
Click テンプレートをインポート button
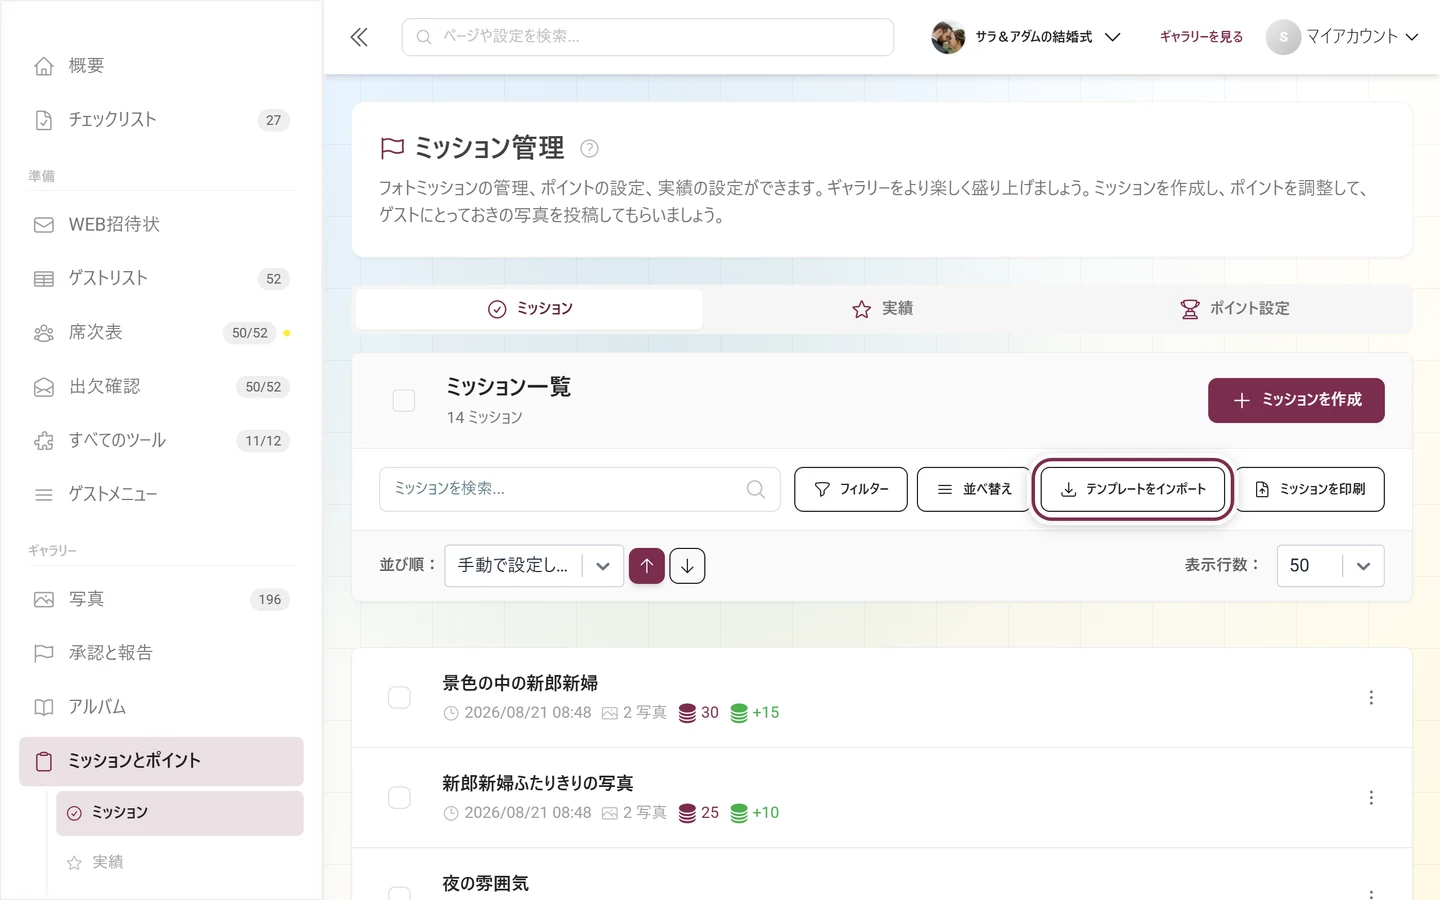pyautogui.click(x=1133, y=489)
